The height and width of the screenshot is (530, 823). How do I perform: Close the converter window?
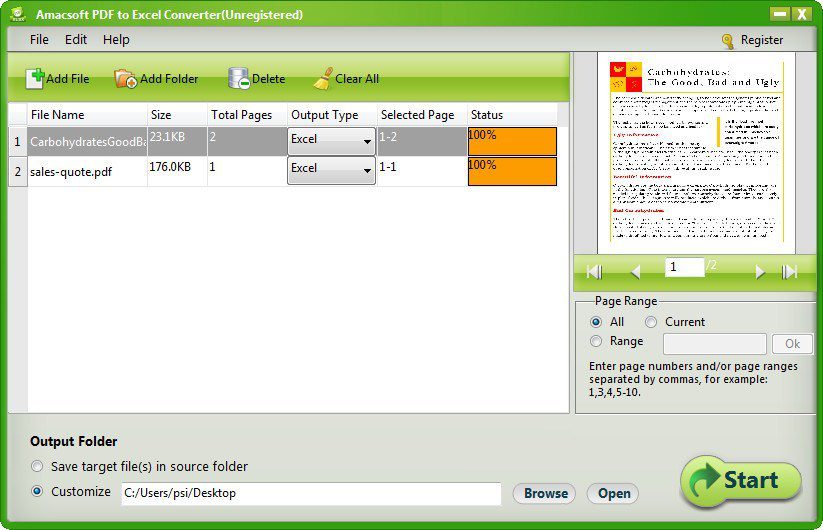coord(802,14)
